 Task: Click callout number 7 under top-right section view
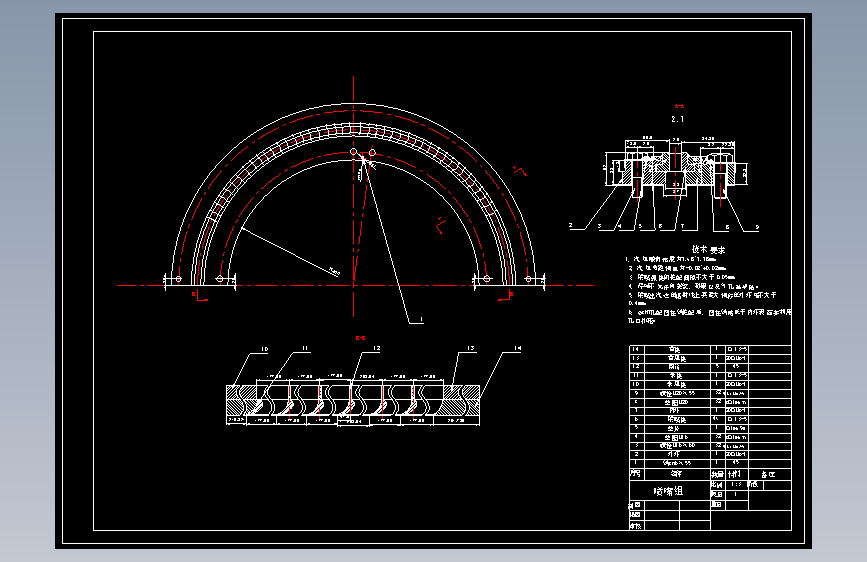682,226
